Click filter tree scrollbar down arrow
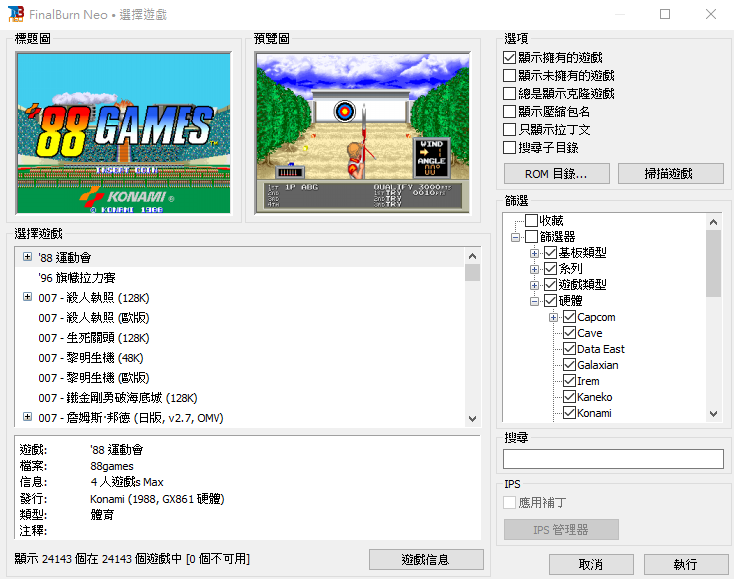 713,414
